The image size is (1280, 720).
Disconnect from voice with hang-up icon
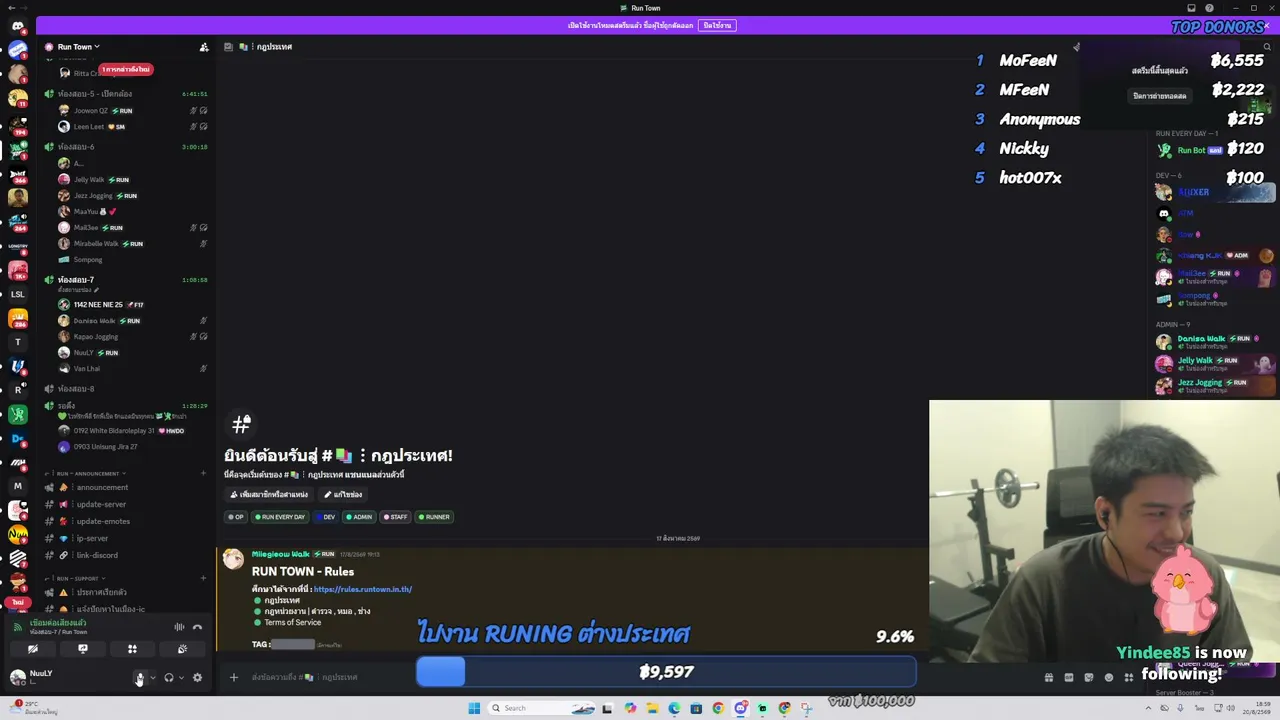[x=197, y=627]
